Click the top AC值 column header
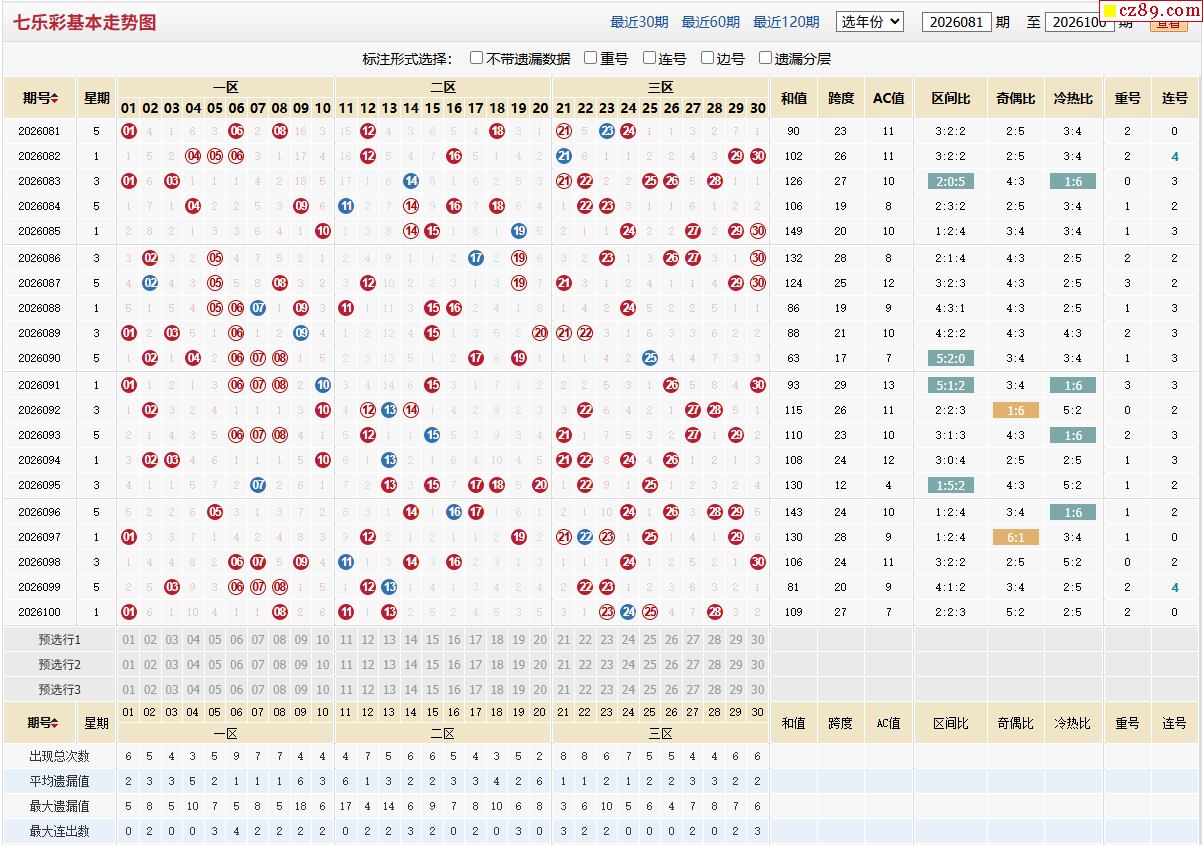 coord(889,98)
